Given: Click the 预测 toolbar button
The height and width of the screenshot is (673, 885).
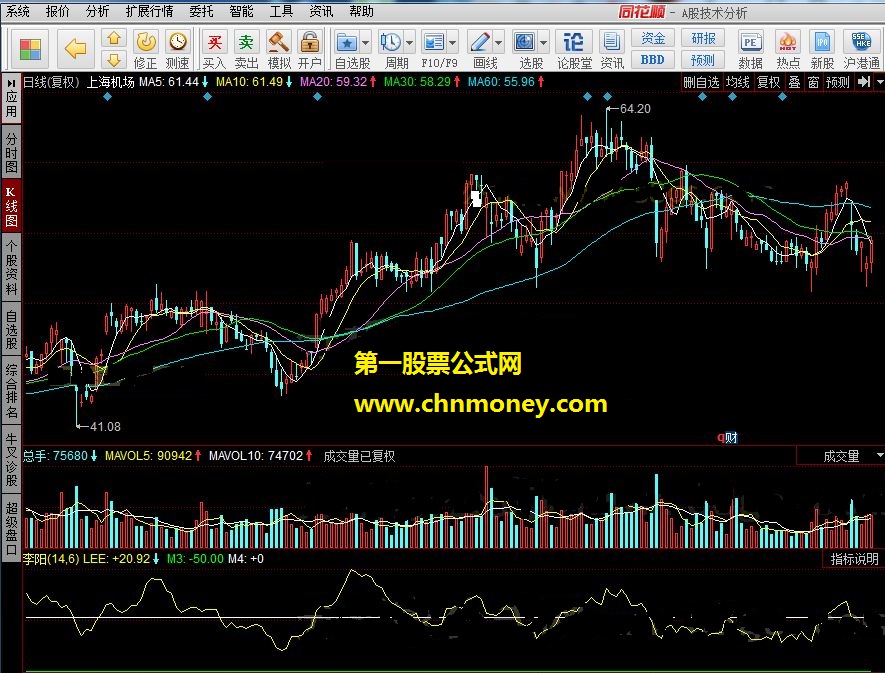Looking at the screenshot, I should (x=703, y=59).
